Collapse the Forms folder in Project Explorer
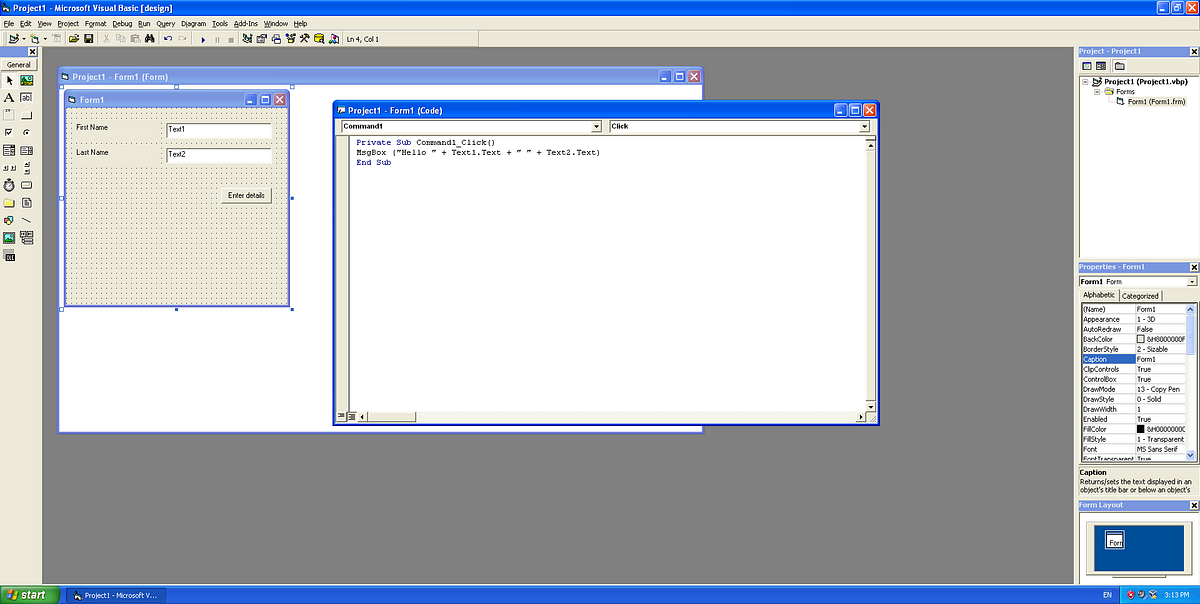 click(x=1096, y=92)
